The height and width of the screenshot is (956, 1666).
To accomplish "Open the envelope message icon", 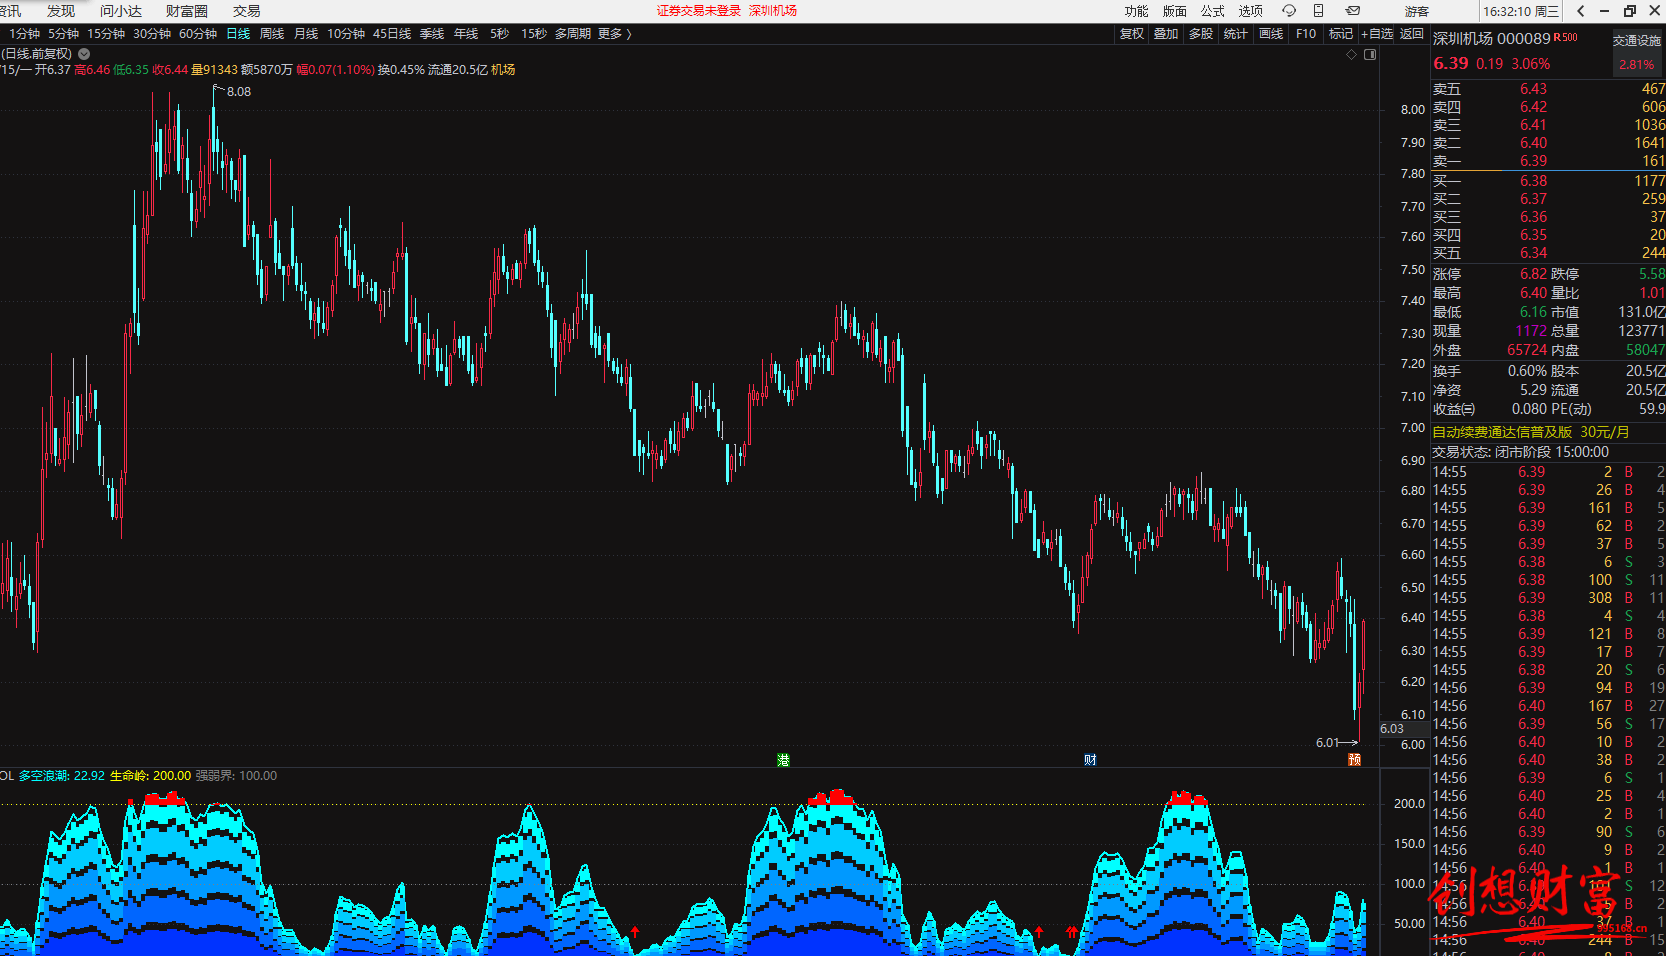I will tap(1352, 11).
